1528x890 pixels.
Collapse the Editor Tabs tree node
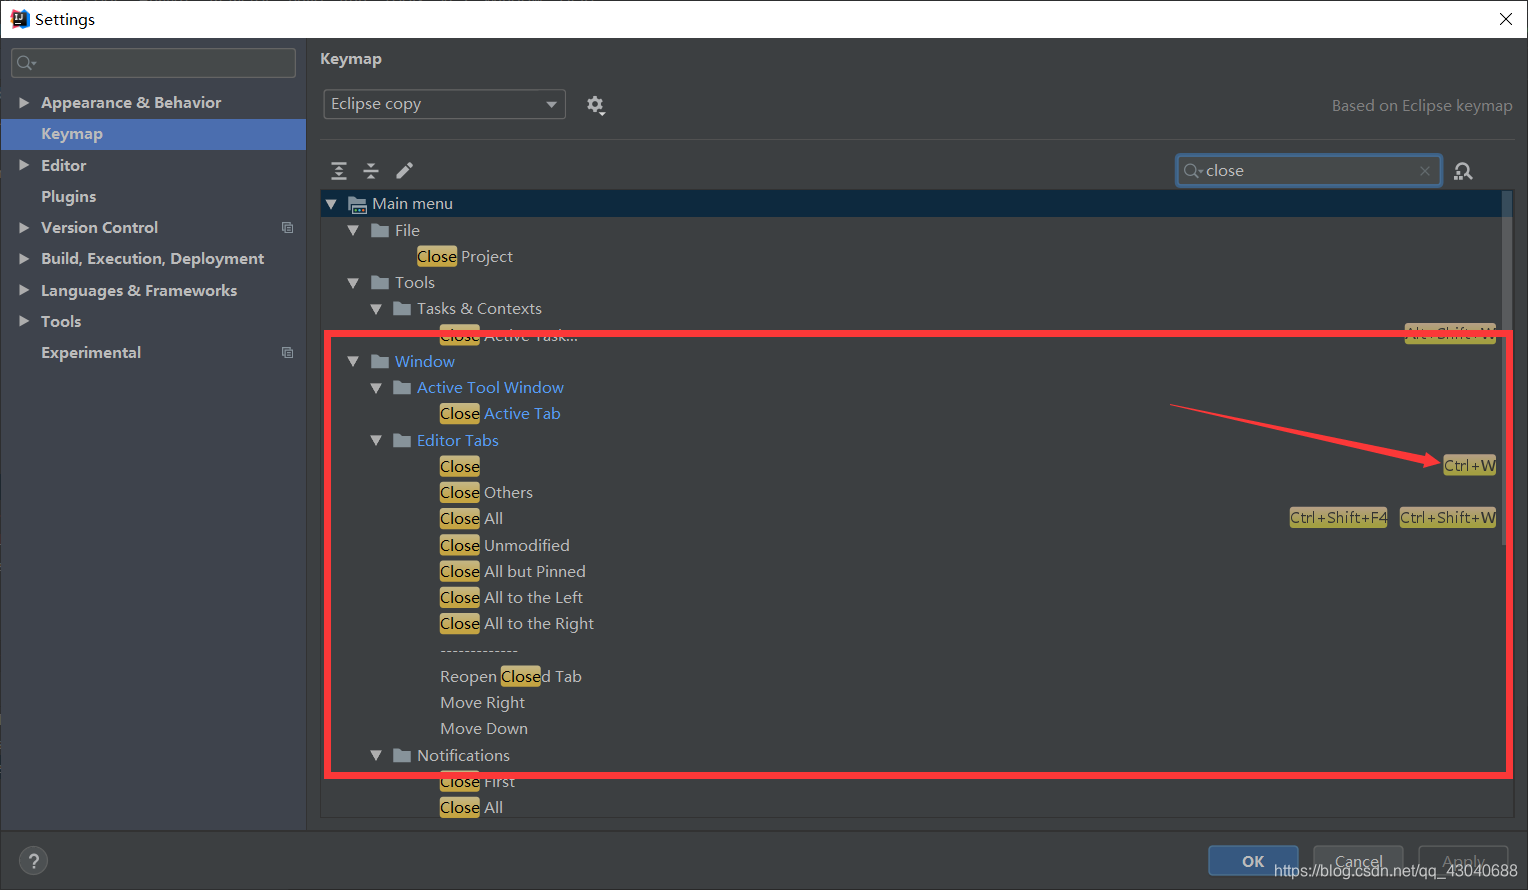pos(376,441)
